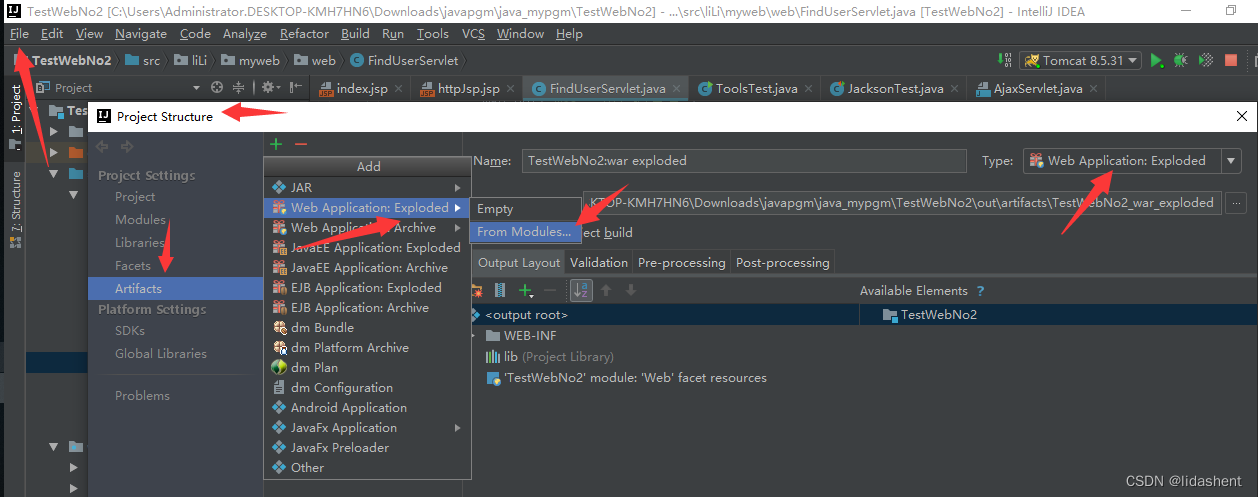Toggle sort elements by names and types
1258x497 pixels.
click(580, 291)
